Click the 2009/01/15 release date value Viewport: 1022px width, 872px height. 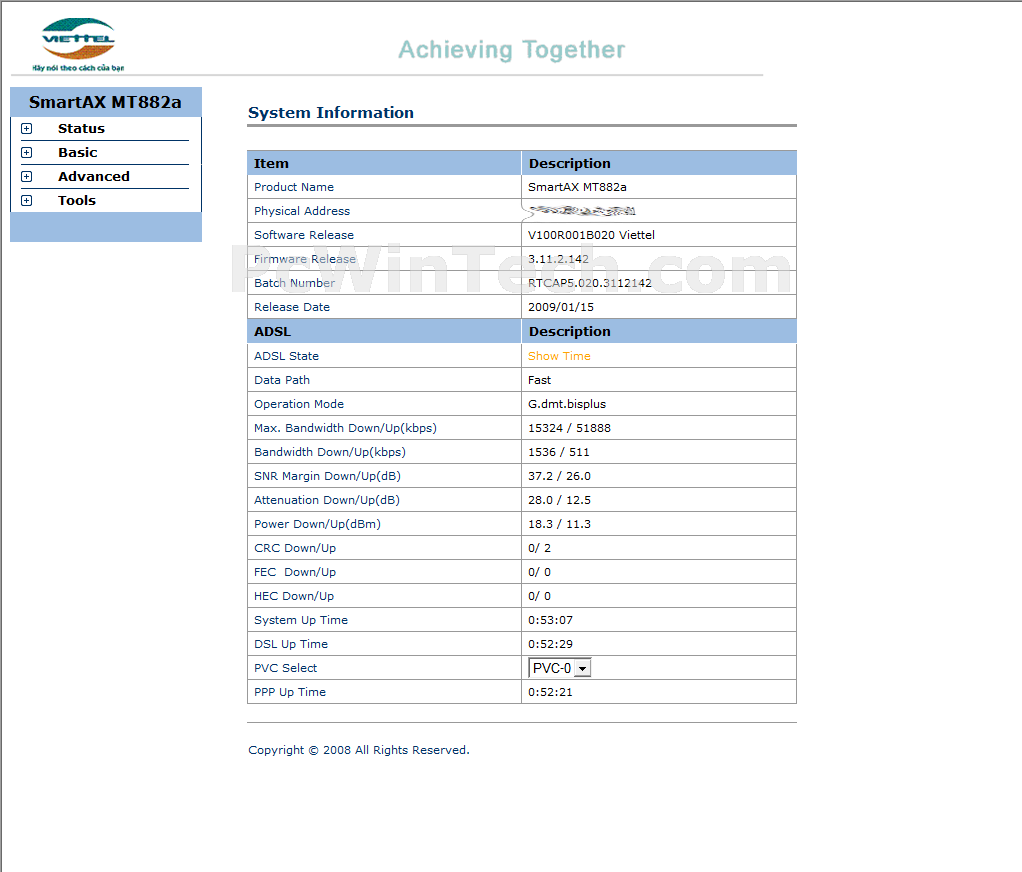[x=561, y=307]
